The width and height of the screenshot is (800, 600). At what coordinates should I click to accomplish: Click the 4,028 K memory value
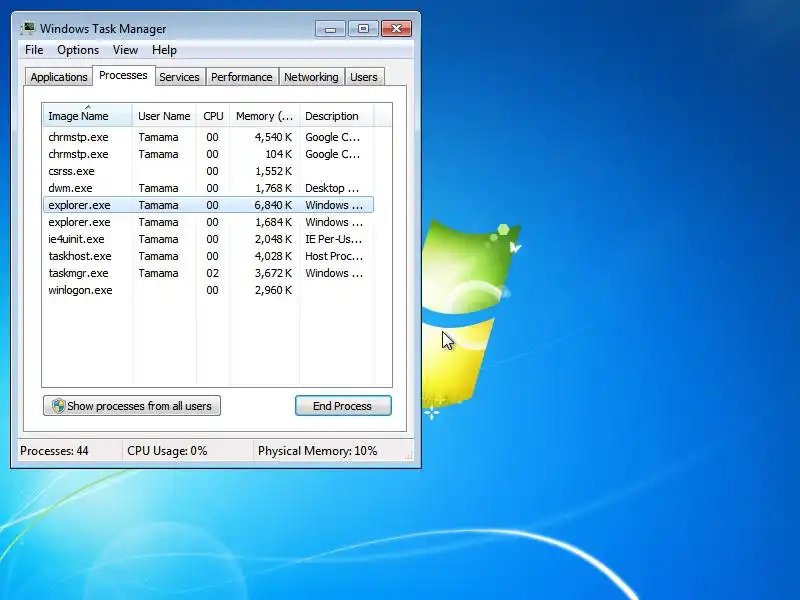click(273, 256)
